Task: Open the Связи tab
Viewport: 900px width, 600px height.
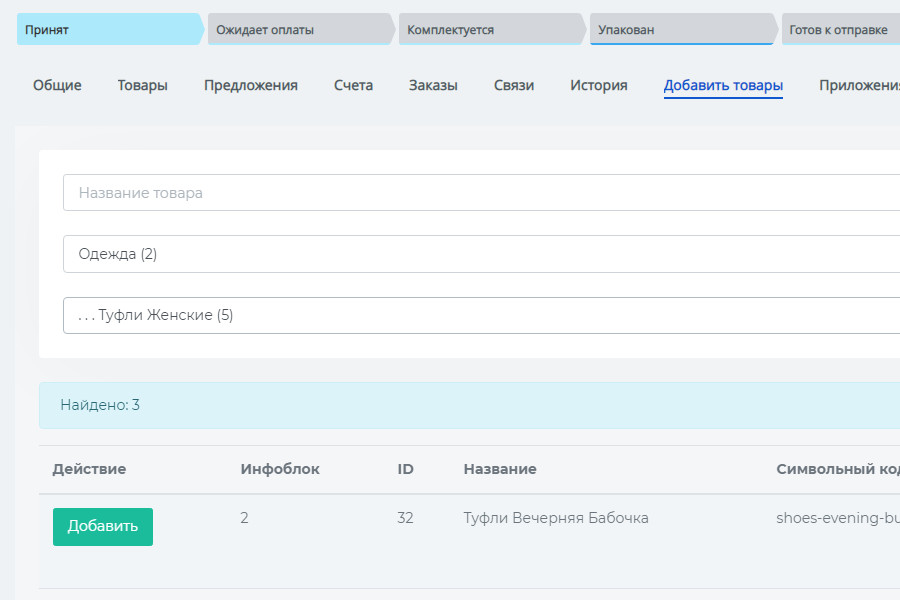Action: click(514, 85)
